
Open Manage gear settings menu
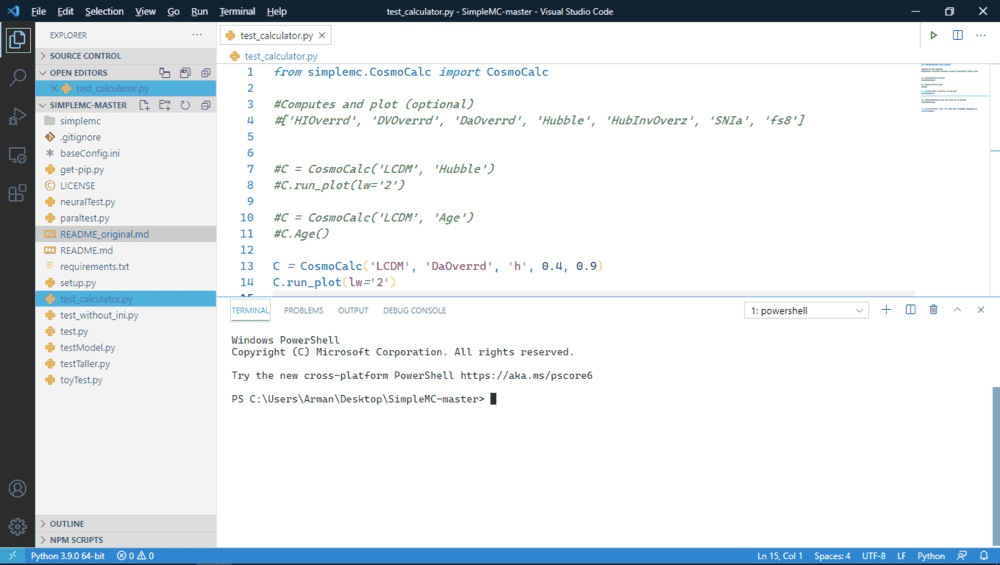(17, 526)
